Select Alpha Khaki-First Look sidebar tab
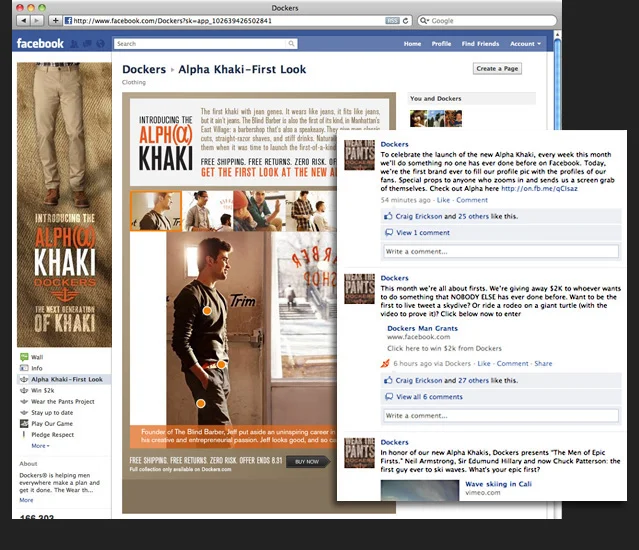The width and height of the screenshot is (639, 550). pos(64,379)
